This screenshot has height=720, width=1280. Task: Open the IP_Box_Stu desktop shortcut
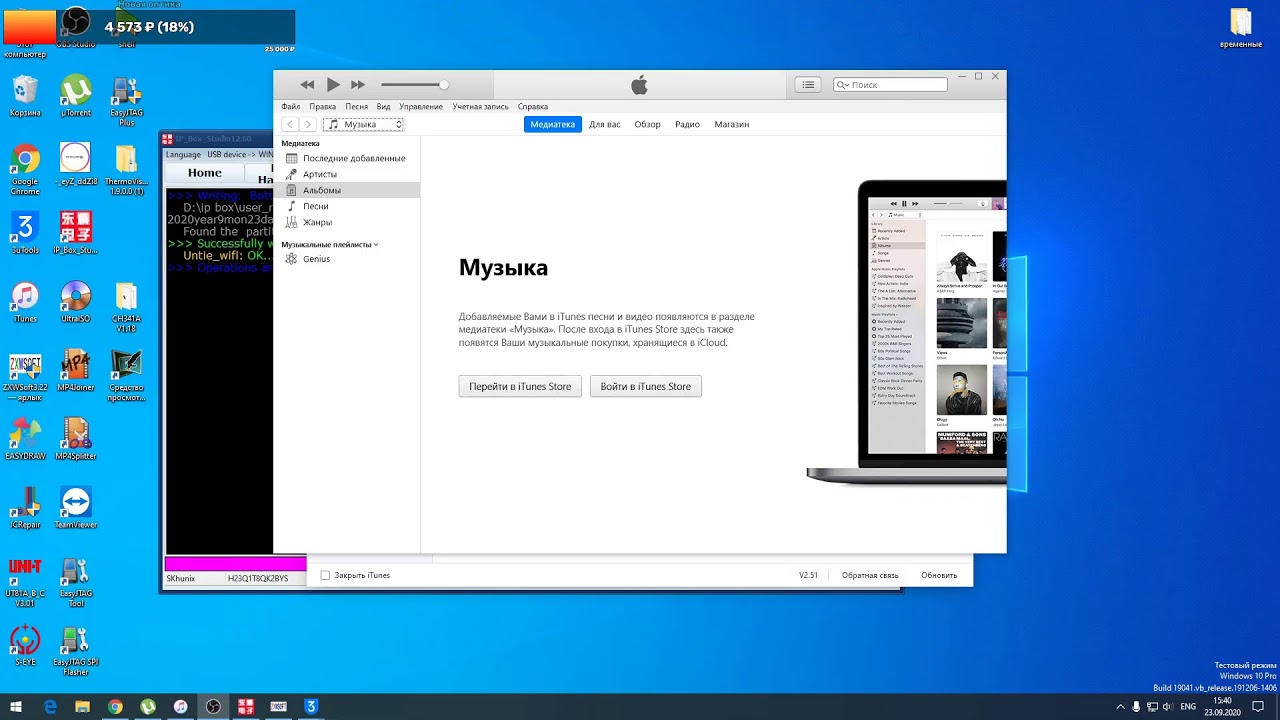tap(76, 233)
